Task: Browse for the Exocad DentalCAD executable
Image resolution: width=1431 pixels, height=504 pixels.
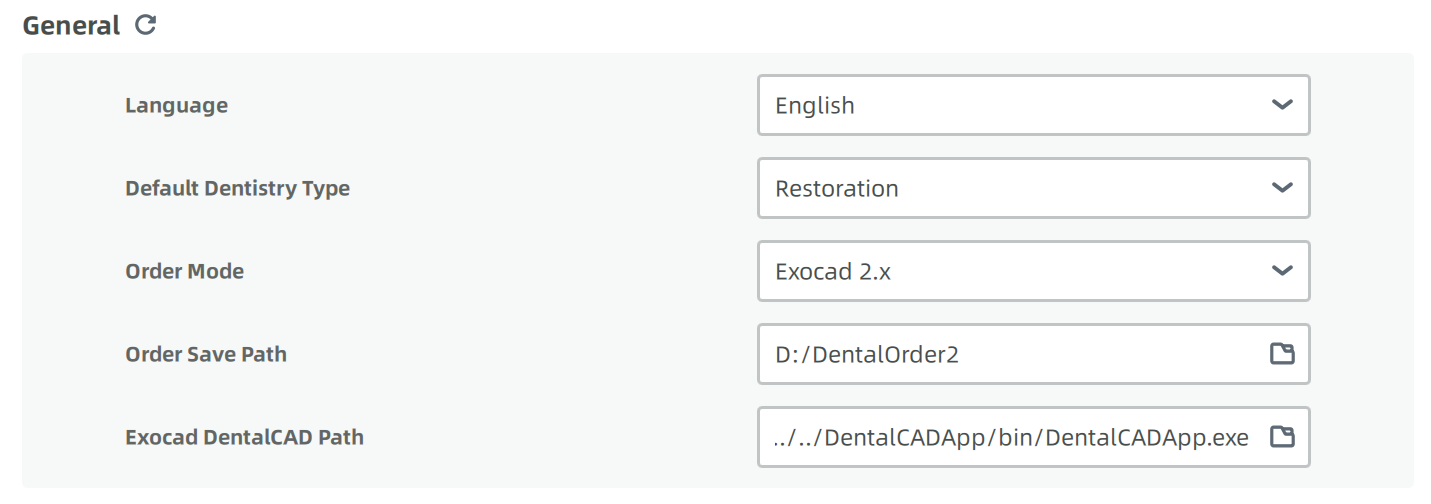Action: [1282, 436]
